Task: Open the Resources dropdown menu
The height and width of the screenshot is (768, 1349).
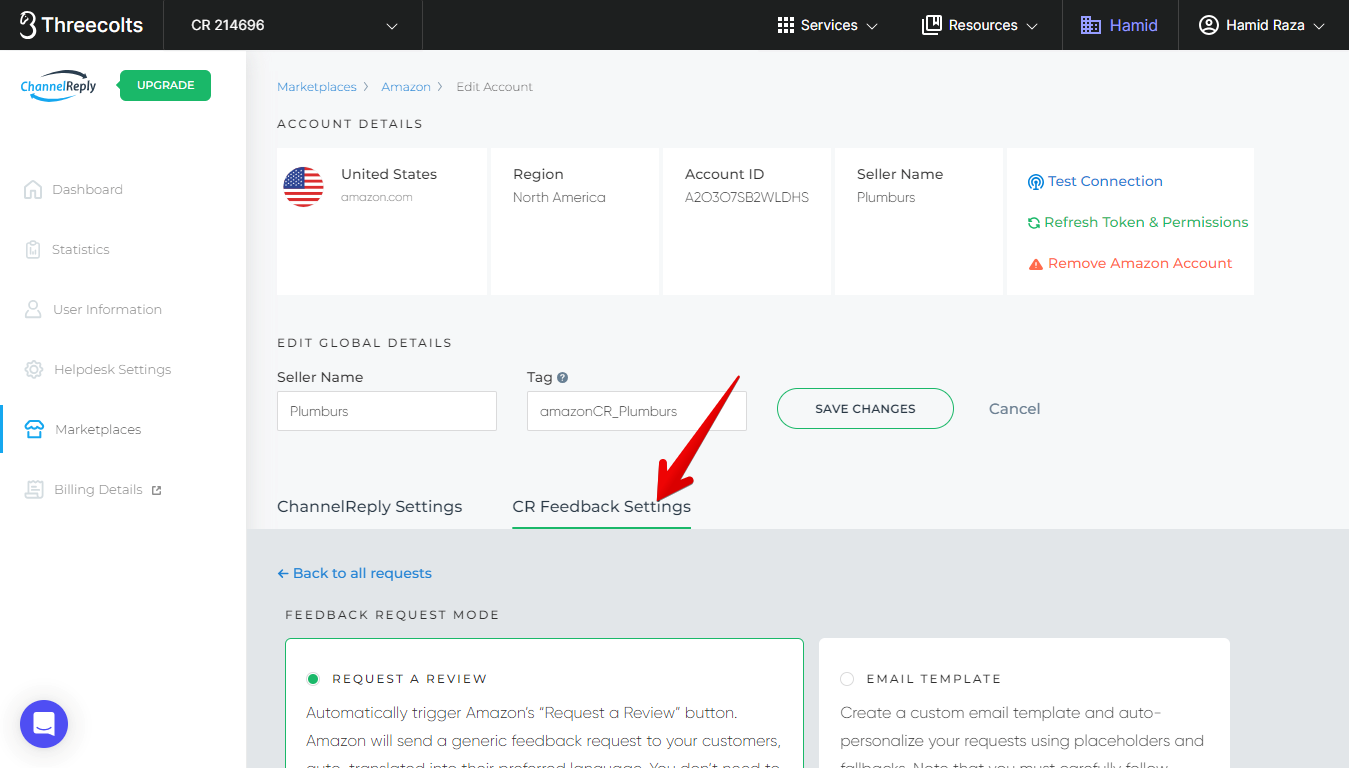Action: click(980, 25)
